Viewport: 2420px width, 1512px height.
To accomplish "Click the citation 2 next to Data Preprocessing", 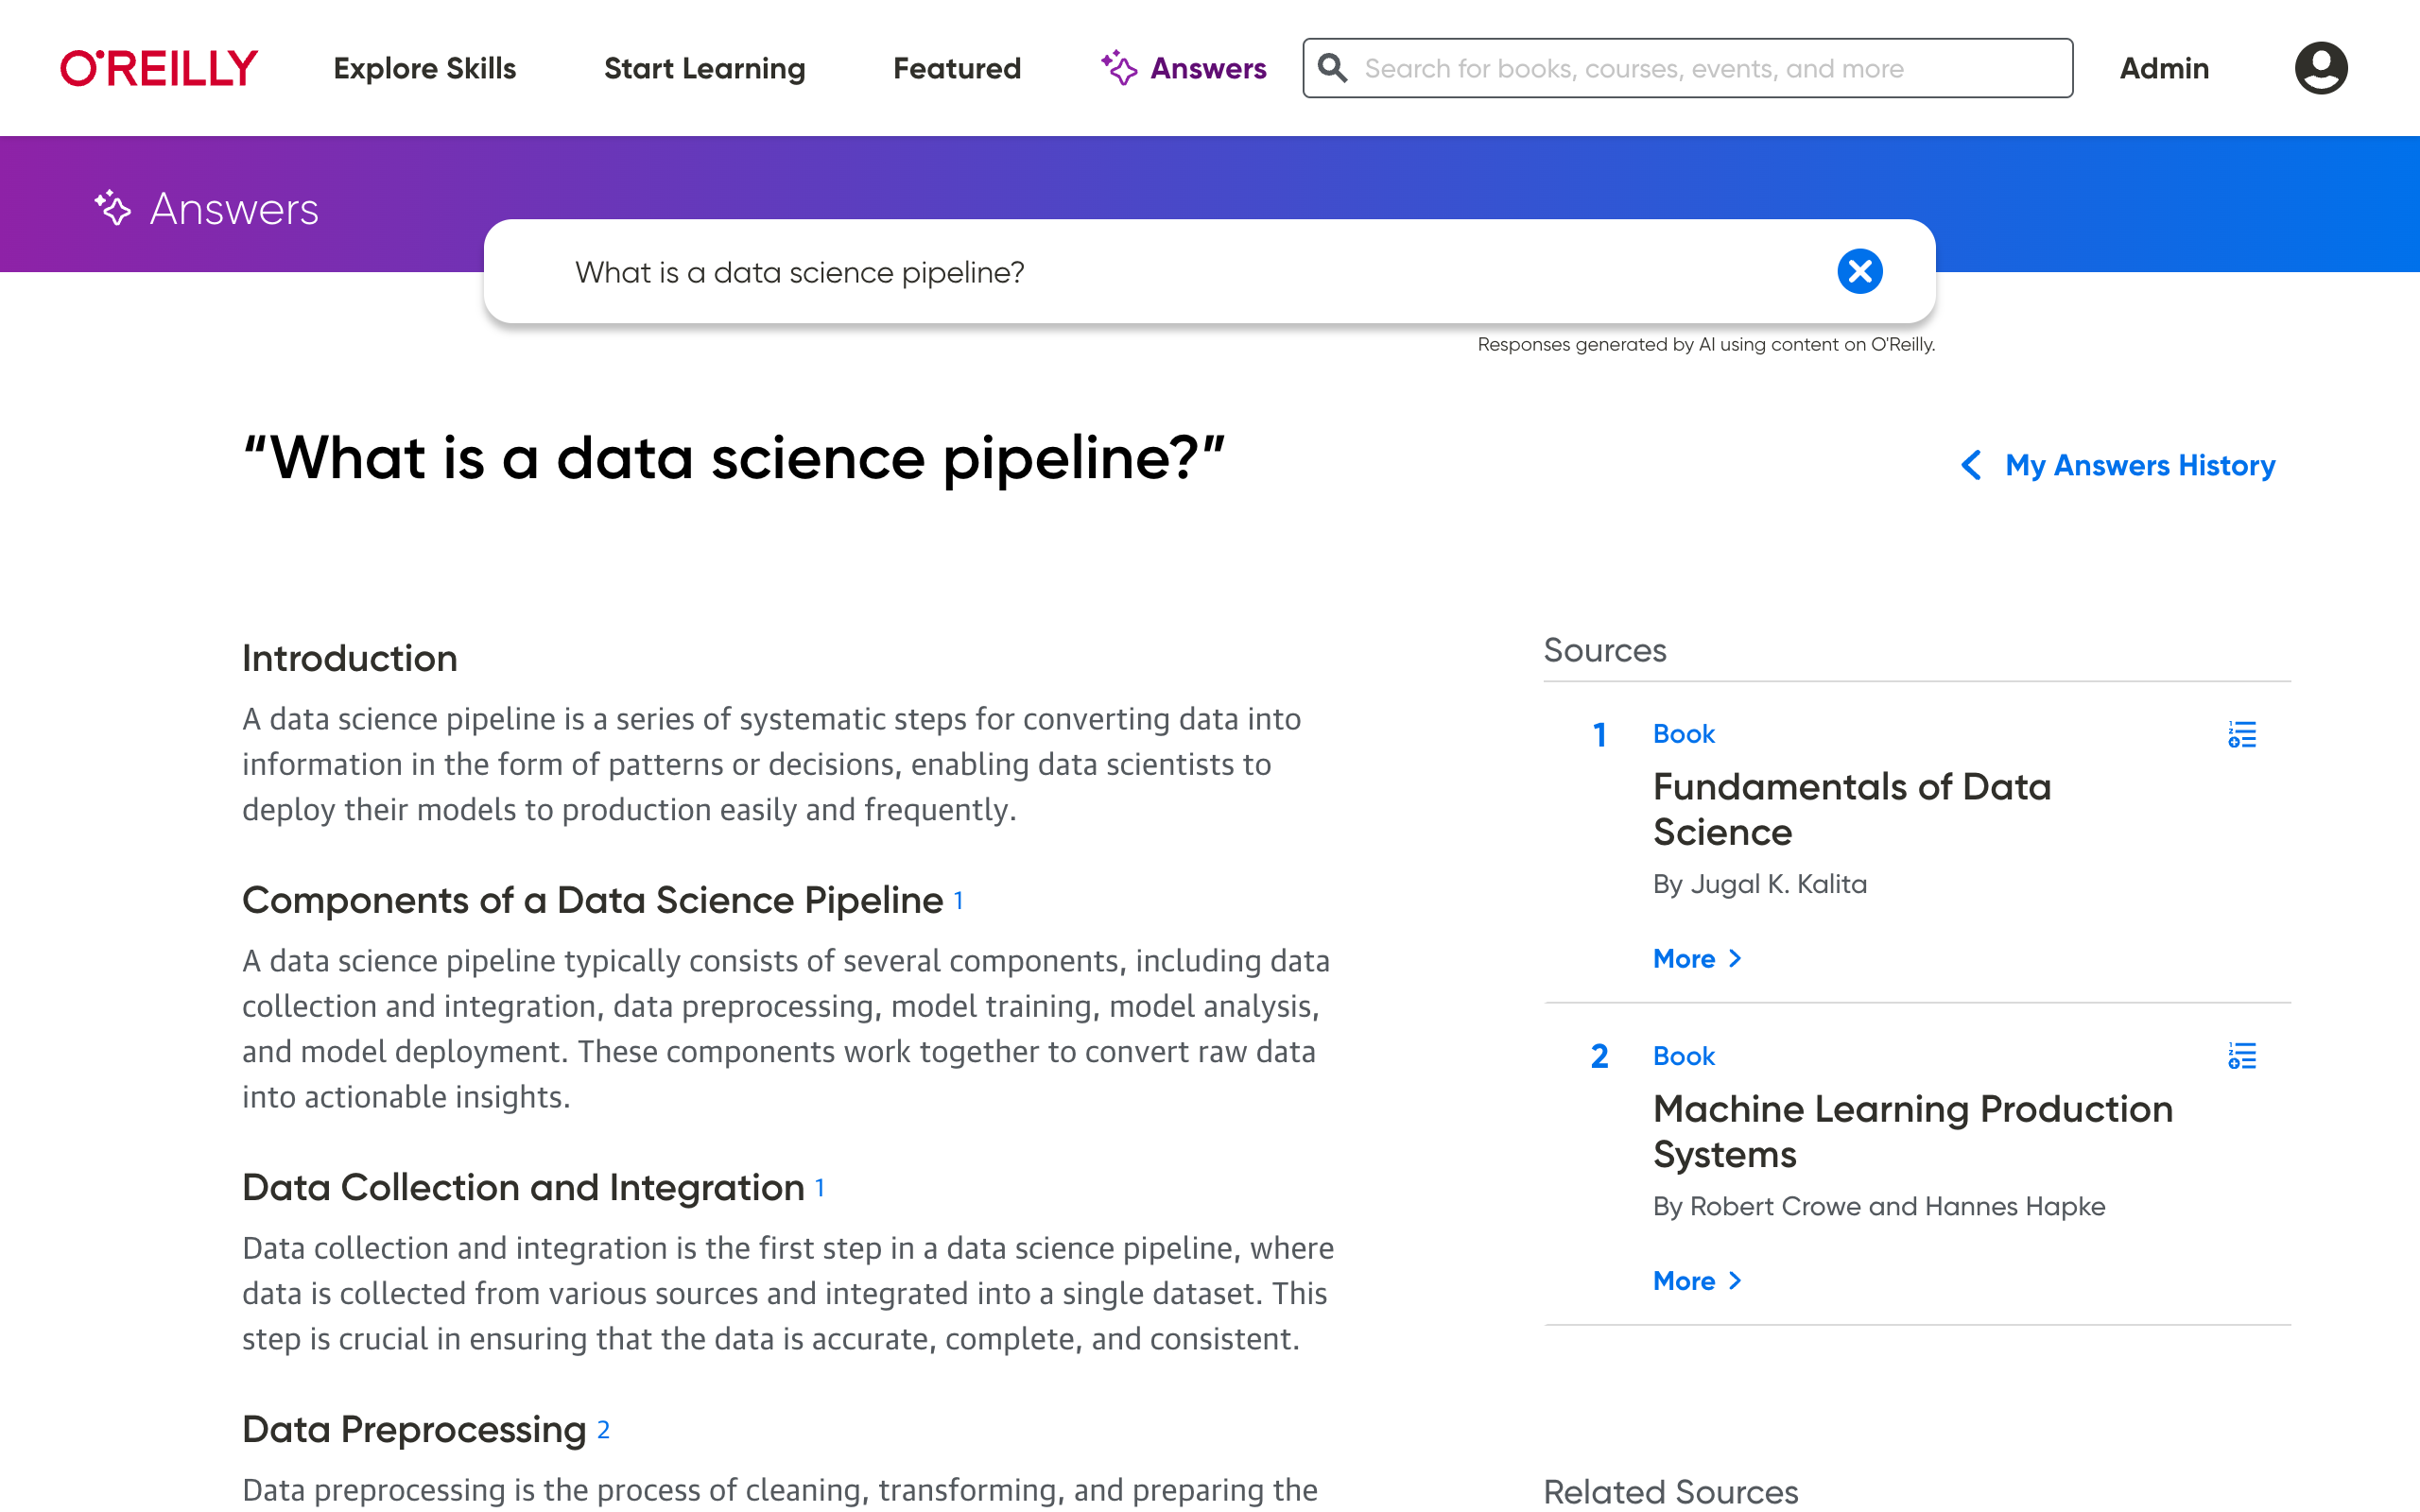I will point(603,1429).
